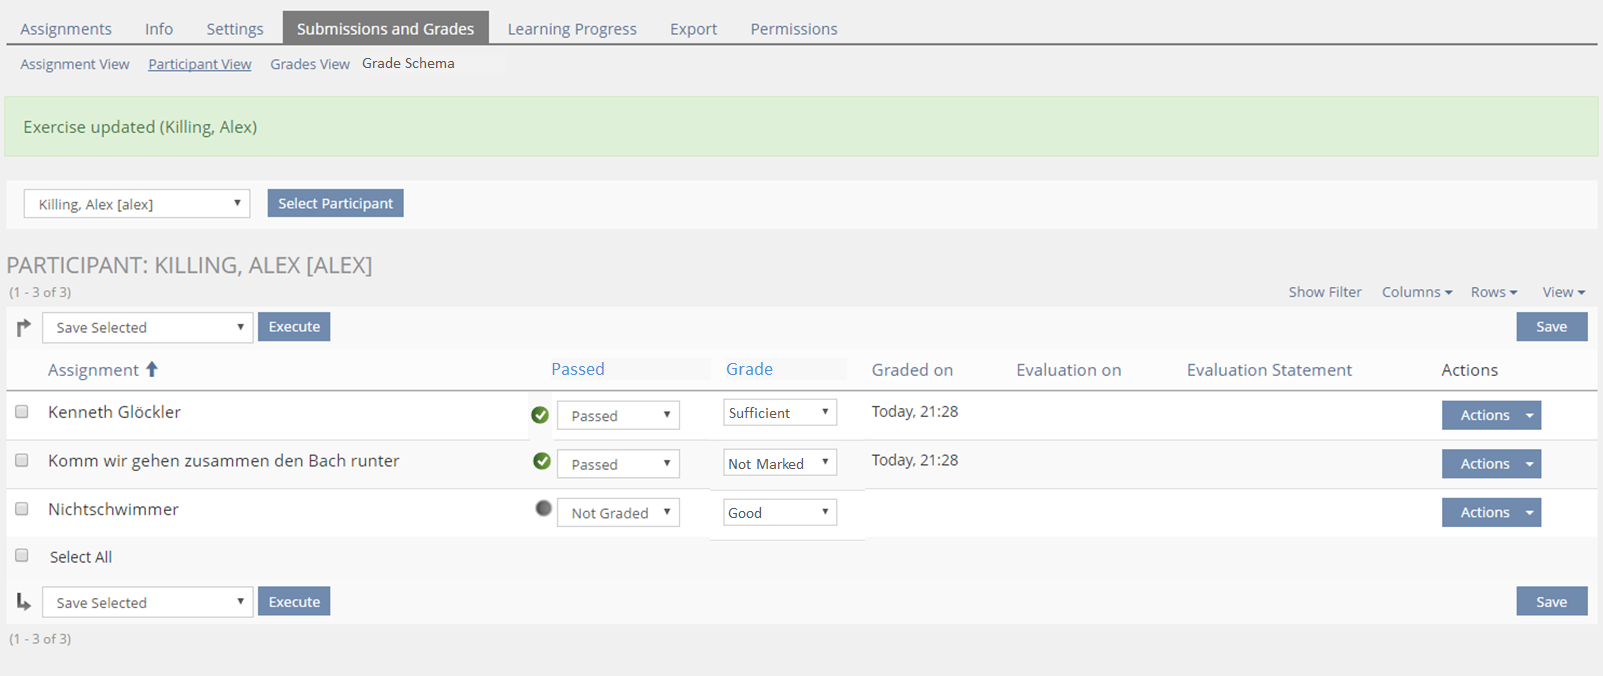This screenshot has height=676, width=1603.
Task: Tick the Kenneth Glöckler checkbox
Action: [x=22, y=412]
